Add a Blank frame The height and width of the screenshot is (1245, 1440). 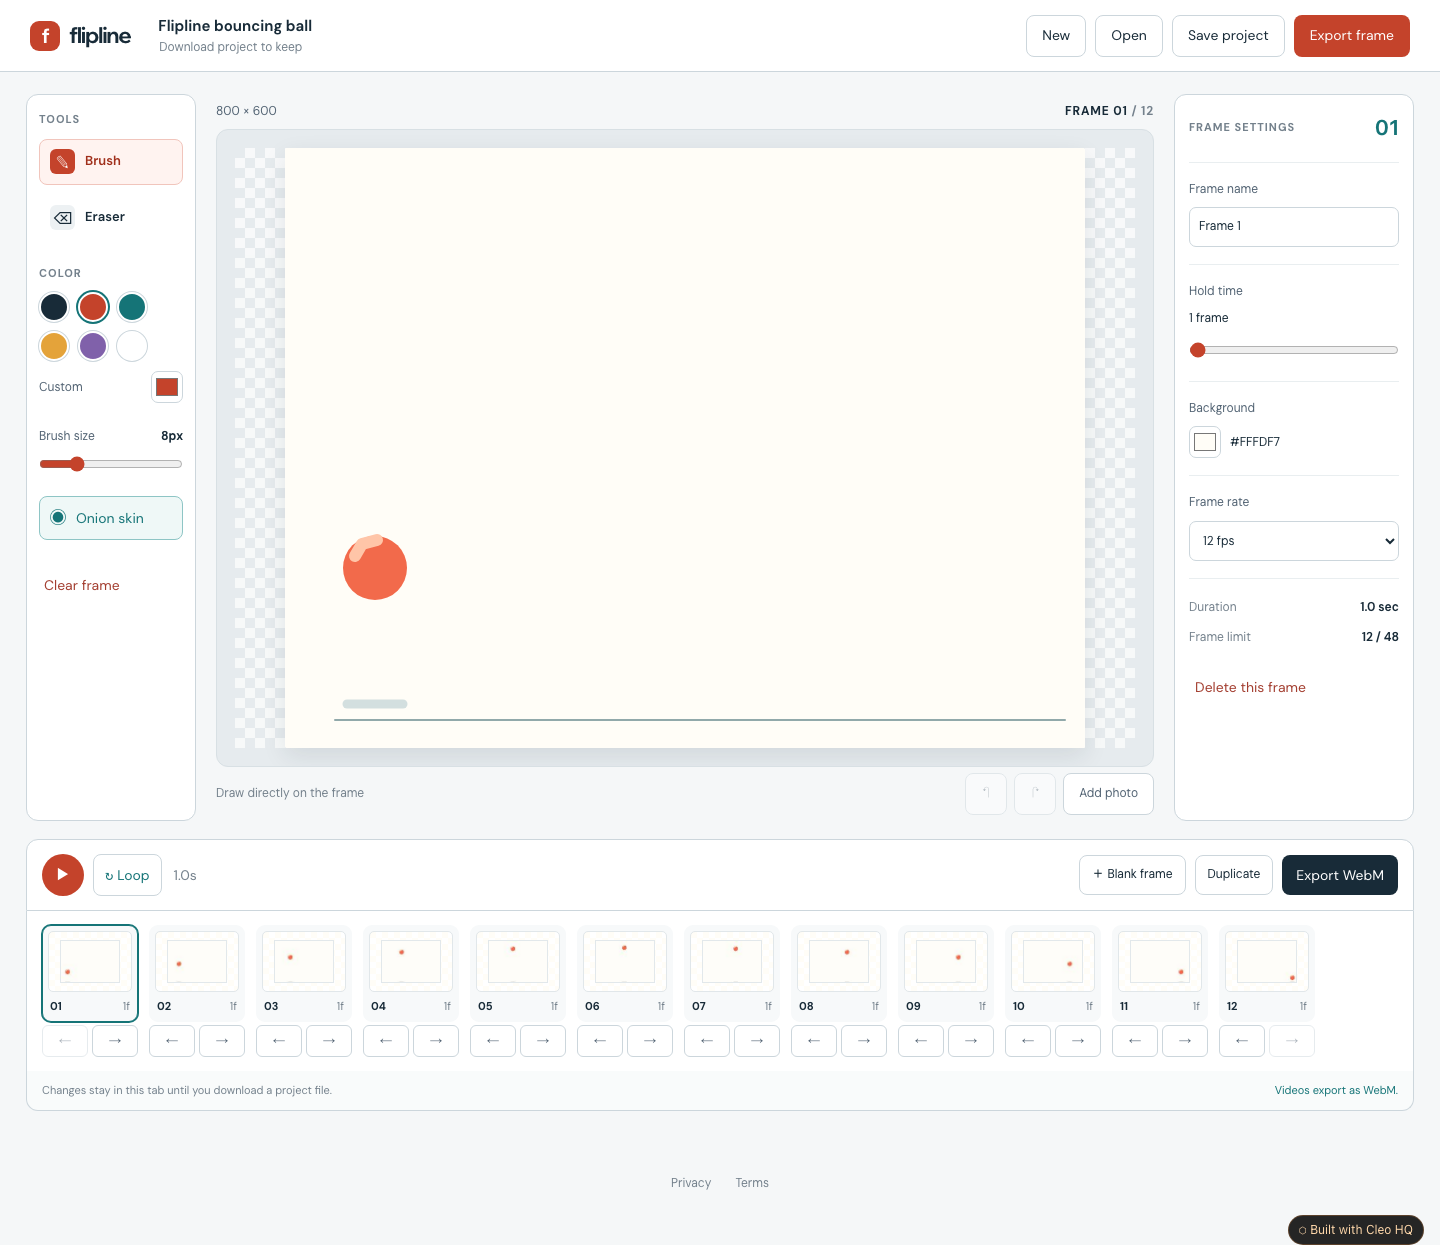tap(1133, 875)
